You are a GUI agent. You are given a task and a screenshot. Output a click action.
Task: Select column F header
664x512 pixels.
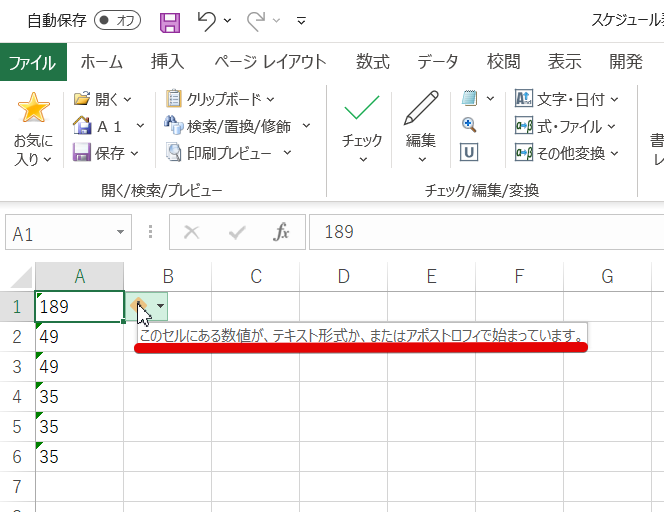coord(519,277)
